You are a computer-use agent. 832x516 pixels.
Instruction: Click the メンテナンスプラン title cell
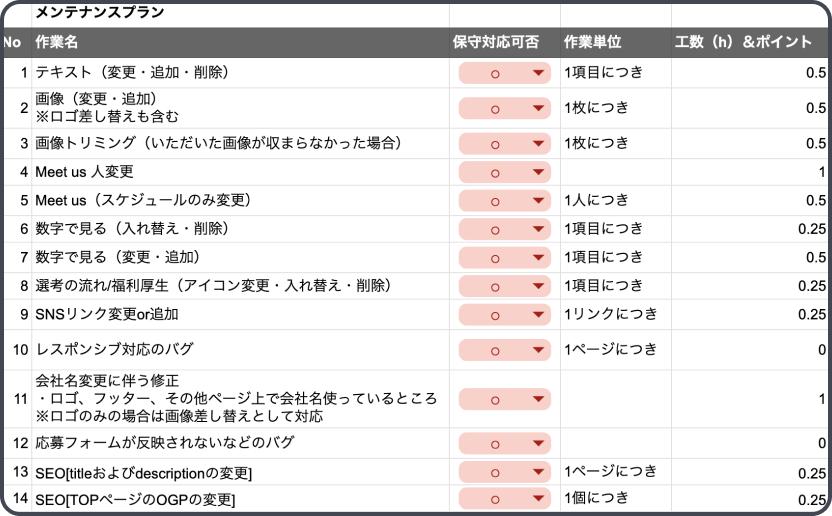coord(240,14)
